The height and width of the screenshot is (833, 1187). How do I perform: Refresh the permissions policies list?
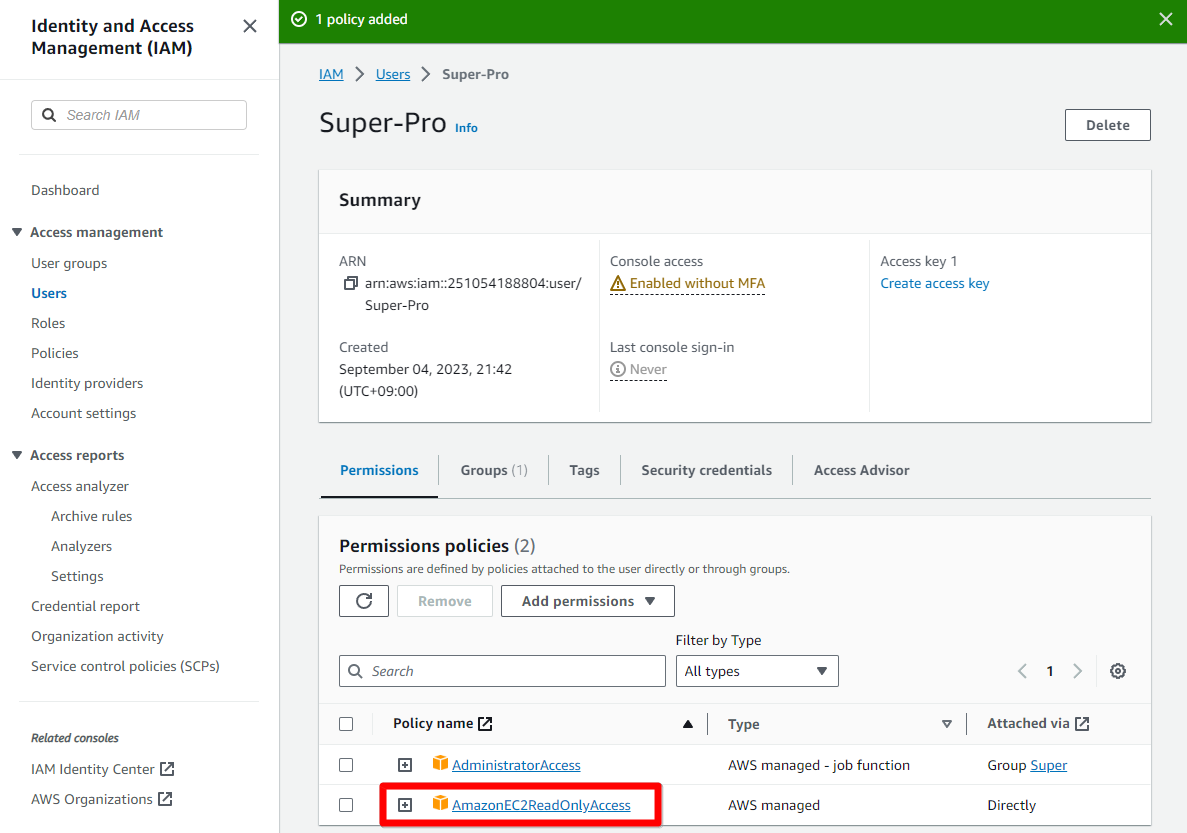[364, 601]
